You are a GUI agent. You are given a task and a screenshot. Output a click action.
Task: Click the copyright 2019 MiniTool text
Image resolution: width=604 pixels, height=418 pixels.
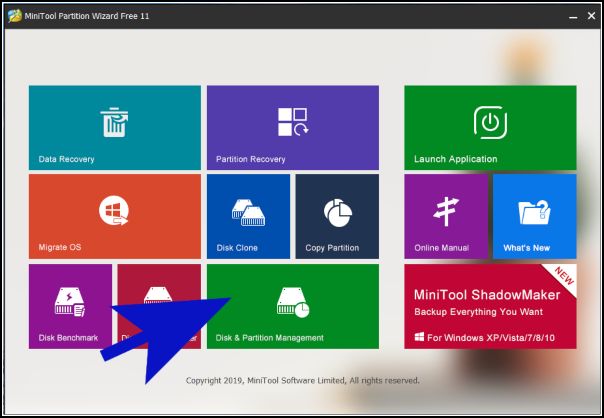(x=302, y=381)
